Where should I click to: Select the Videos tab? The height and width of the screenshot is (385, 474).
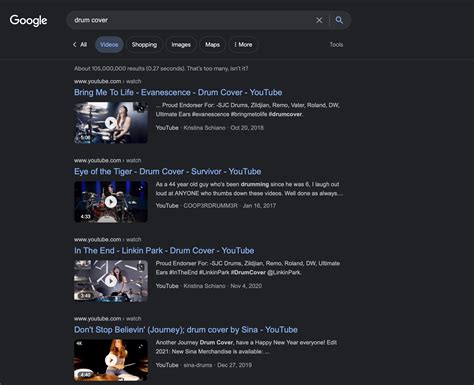109,45
